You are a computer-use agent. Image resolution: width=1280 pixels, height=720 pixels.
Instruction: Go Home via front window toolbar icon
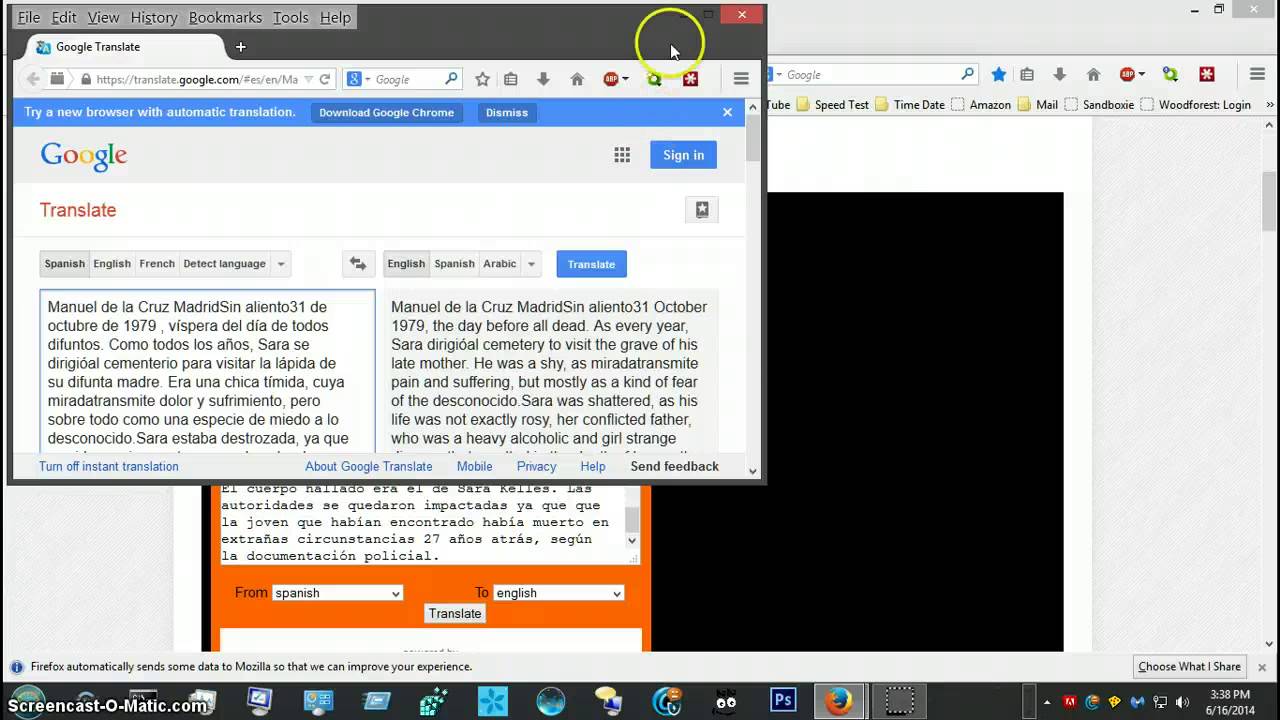click(577, 79)
